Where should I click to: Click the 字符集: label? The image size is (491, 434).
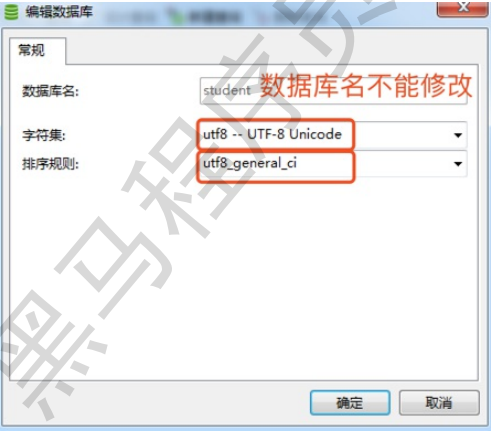coord(44,135)
